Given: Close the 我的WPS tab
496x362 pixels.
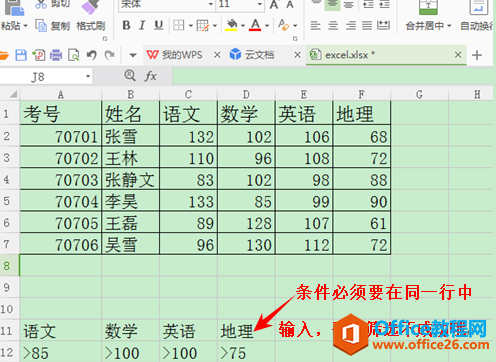Looking at the screenshot, I should (217, 55).
